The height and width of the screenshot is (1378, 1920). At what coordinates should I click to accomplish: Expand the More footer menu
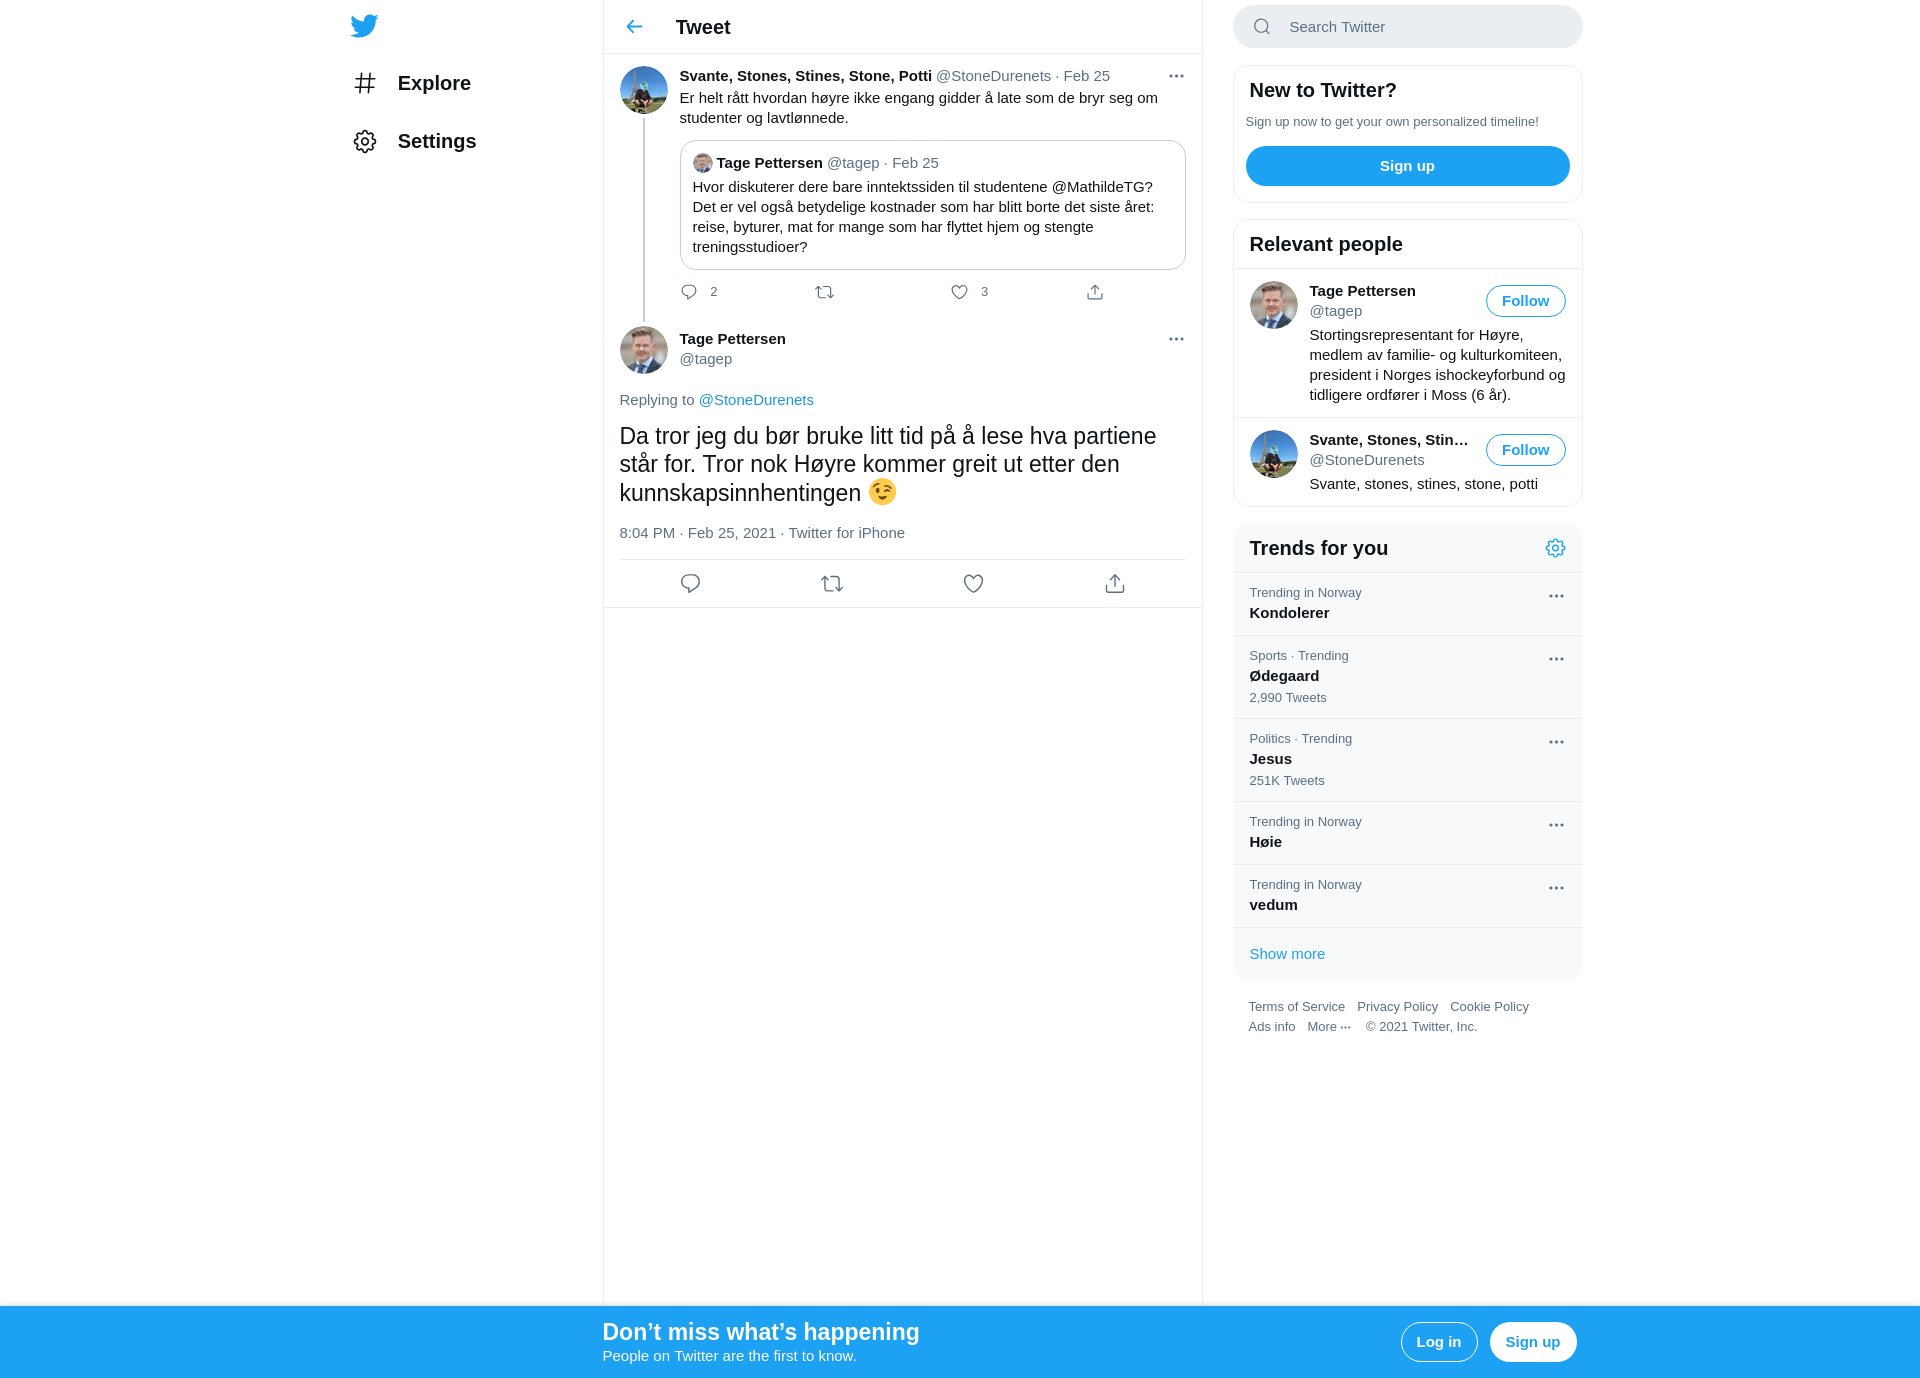[1329, 1027]
